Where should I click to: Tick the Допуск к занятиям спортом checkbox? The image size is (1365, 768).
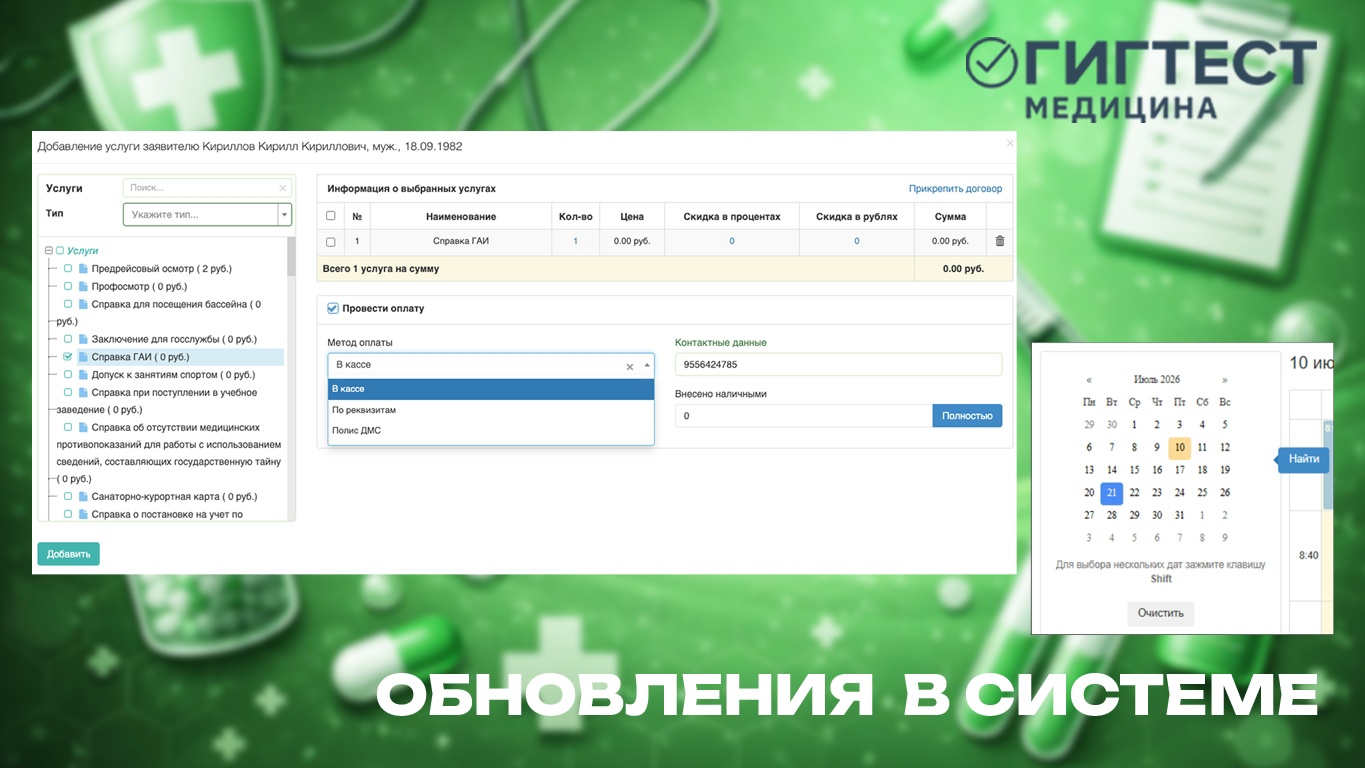click(x=68, y=375)
